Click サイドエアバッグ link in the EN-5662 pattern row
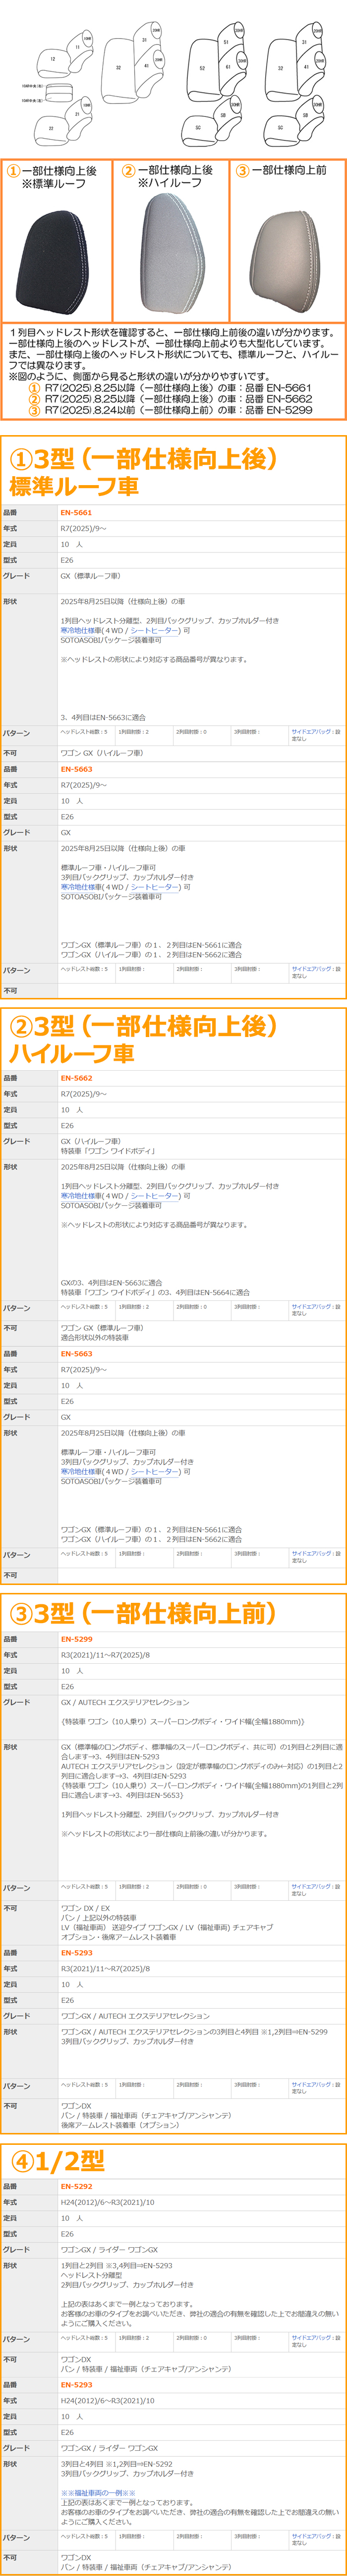 [311, 1307]
